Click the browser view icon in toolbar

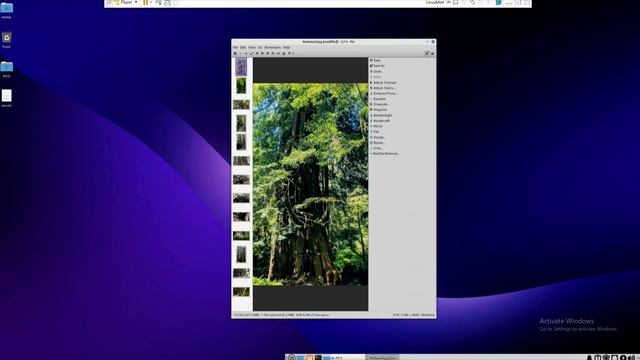235,53
